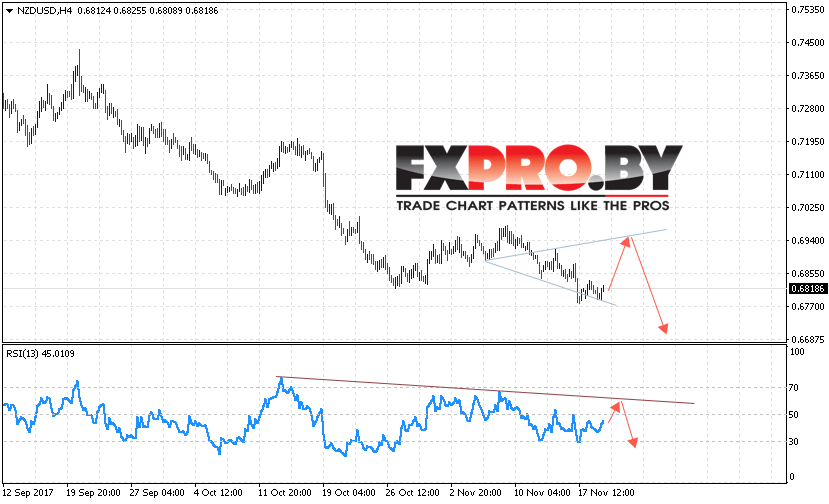Screen dimensions: 829x504
Task: Pick the 0.71950 price axis label
Action: point(808,142)
